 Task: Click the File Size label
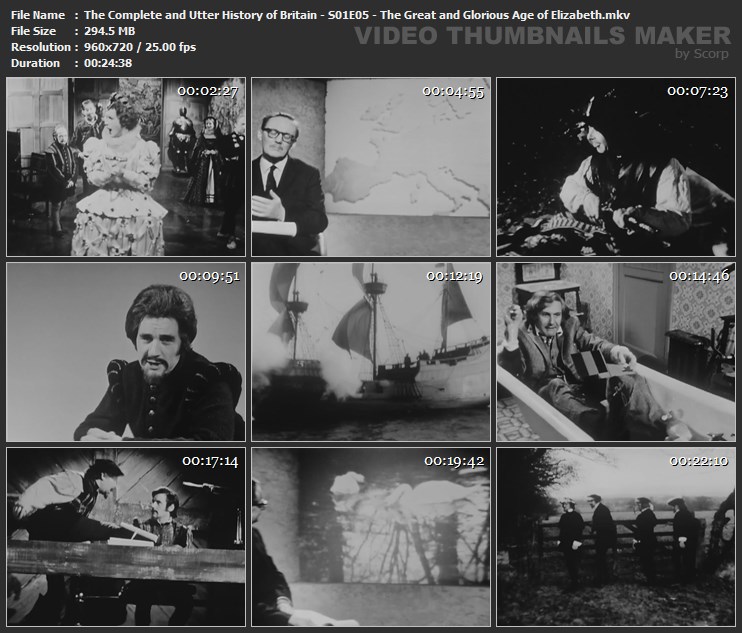pos(33,31)
